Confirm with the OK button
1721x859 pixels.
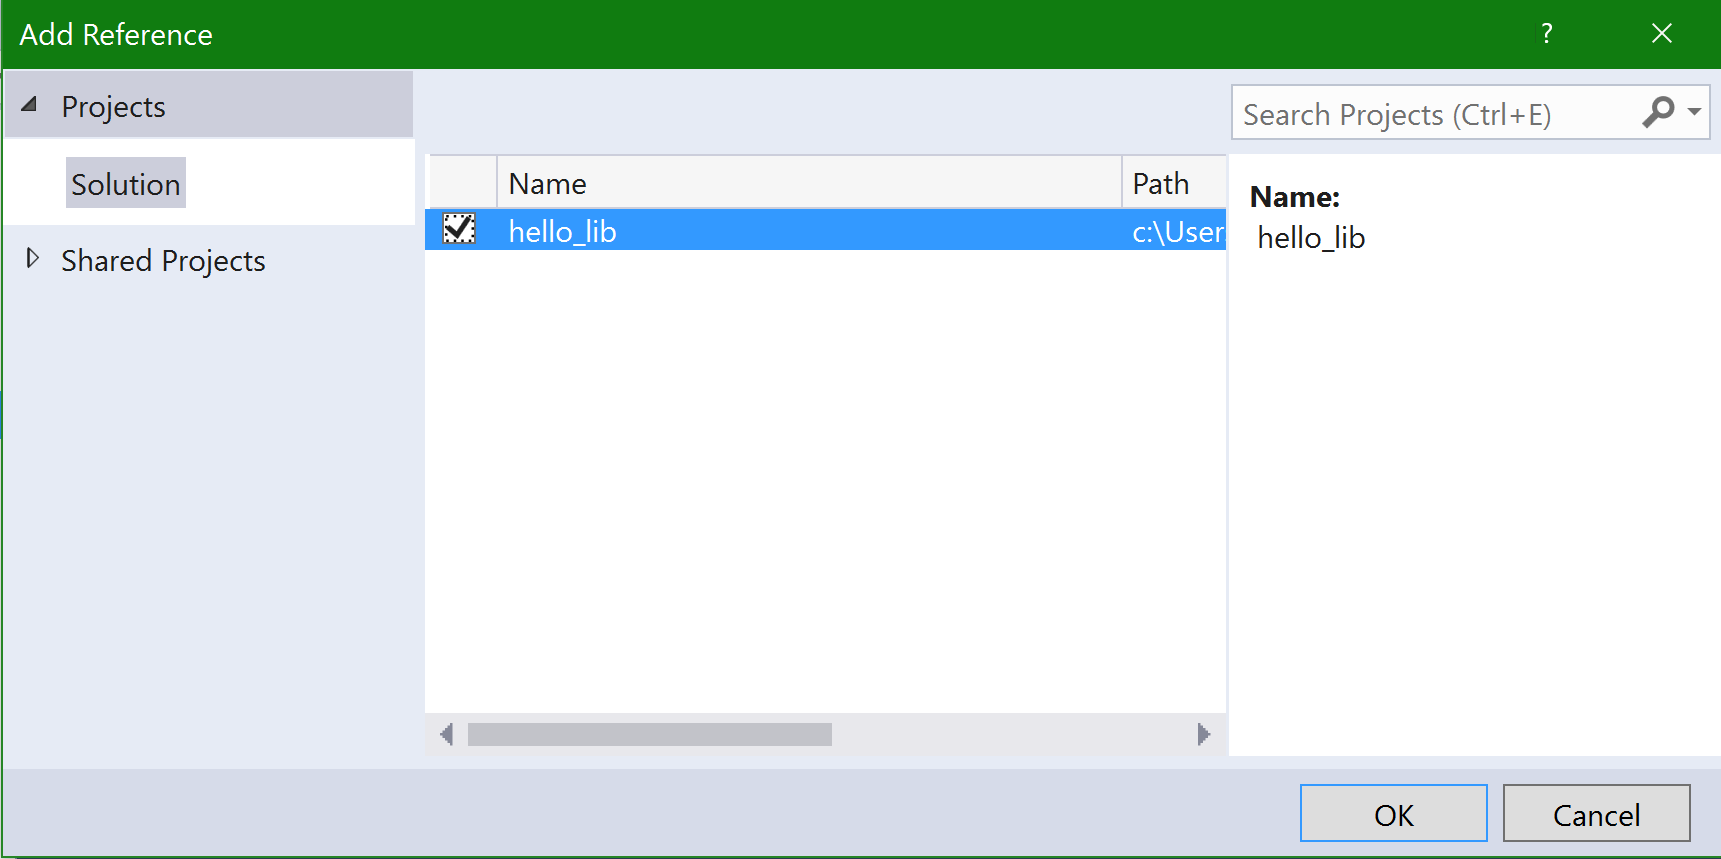click(1392, 814)
